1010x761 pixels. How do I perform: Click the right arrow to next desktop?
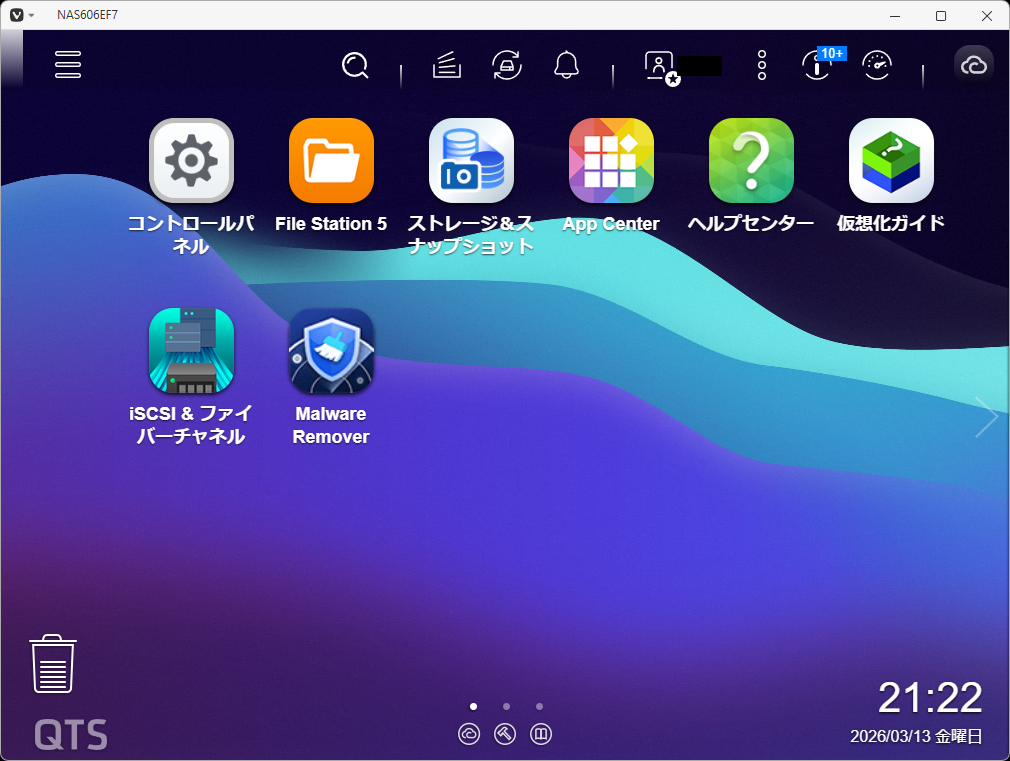986,417
